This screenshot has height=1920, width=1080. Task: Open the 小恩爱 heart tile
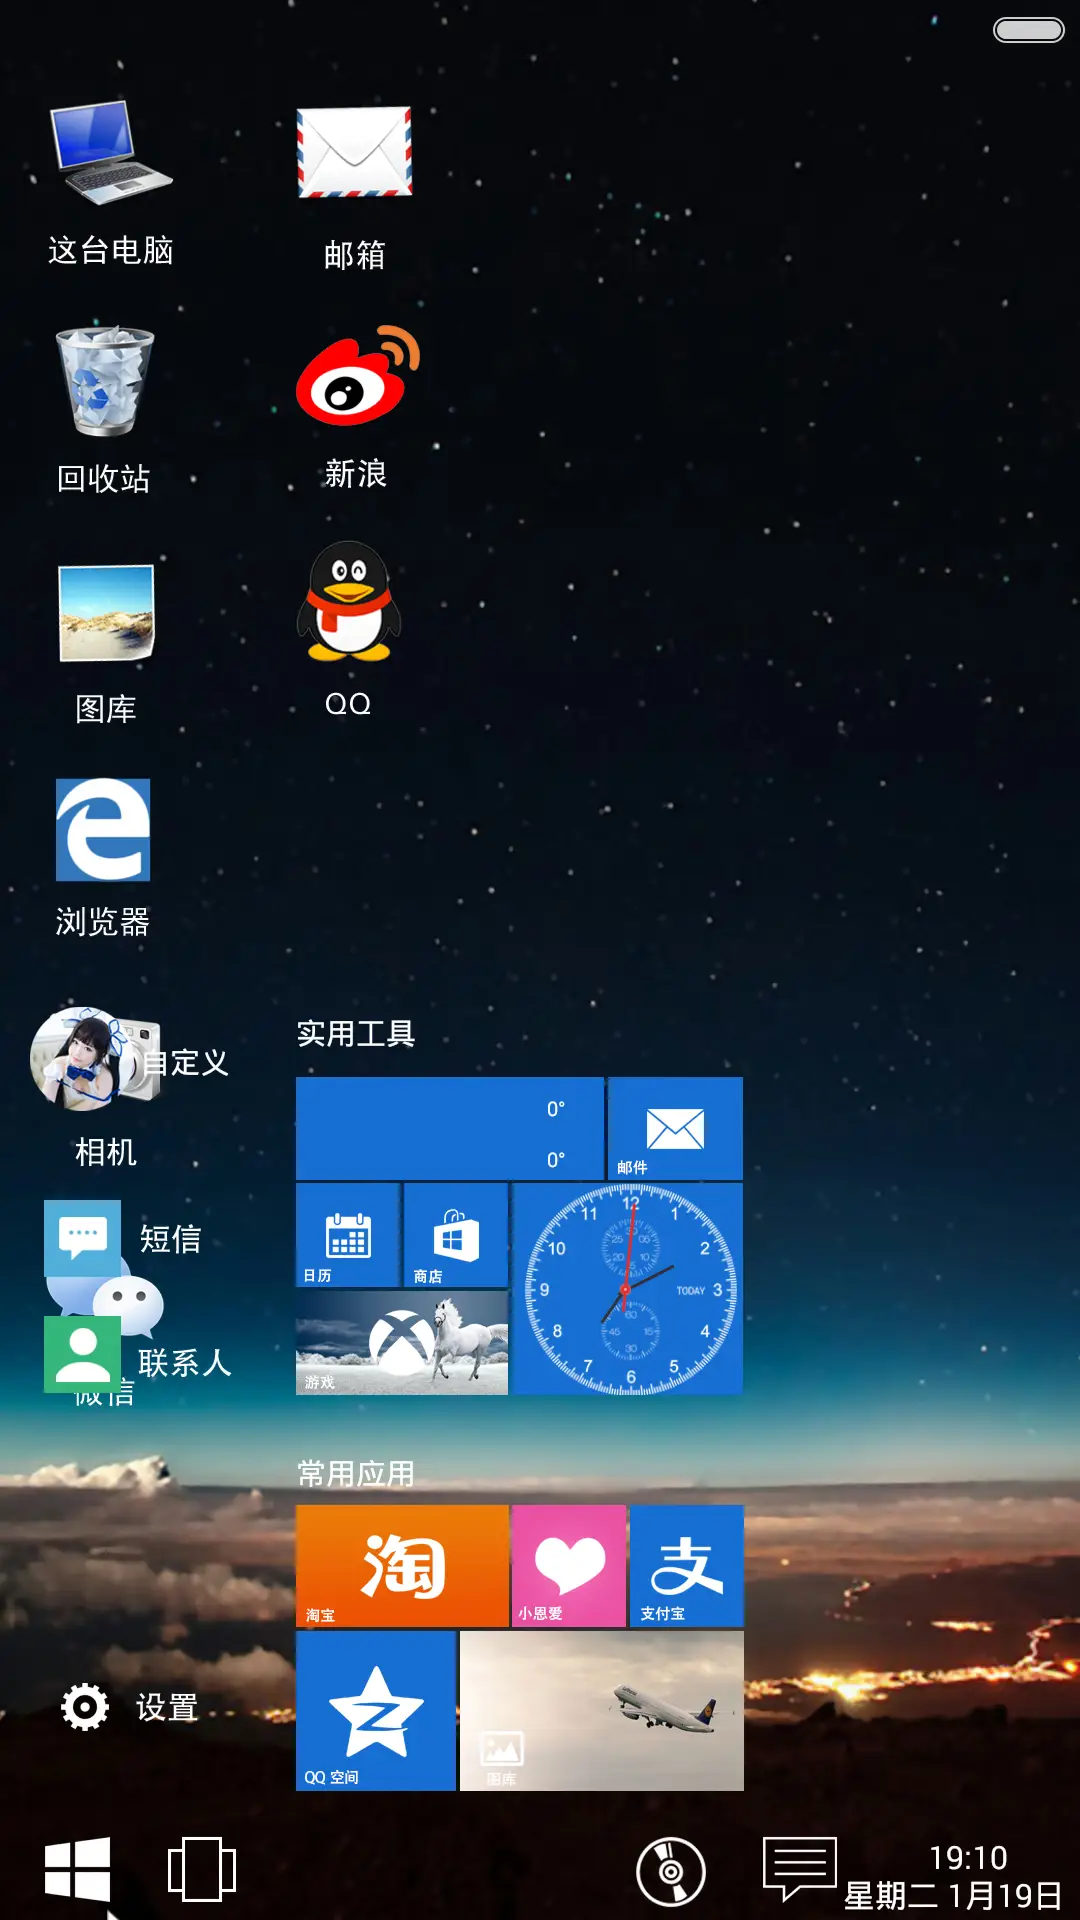tap(569, 1565)
